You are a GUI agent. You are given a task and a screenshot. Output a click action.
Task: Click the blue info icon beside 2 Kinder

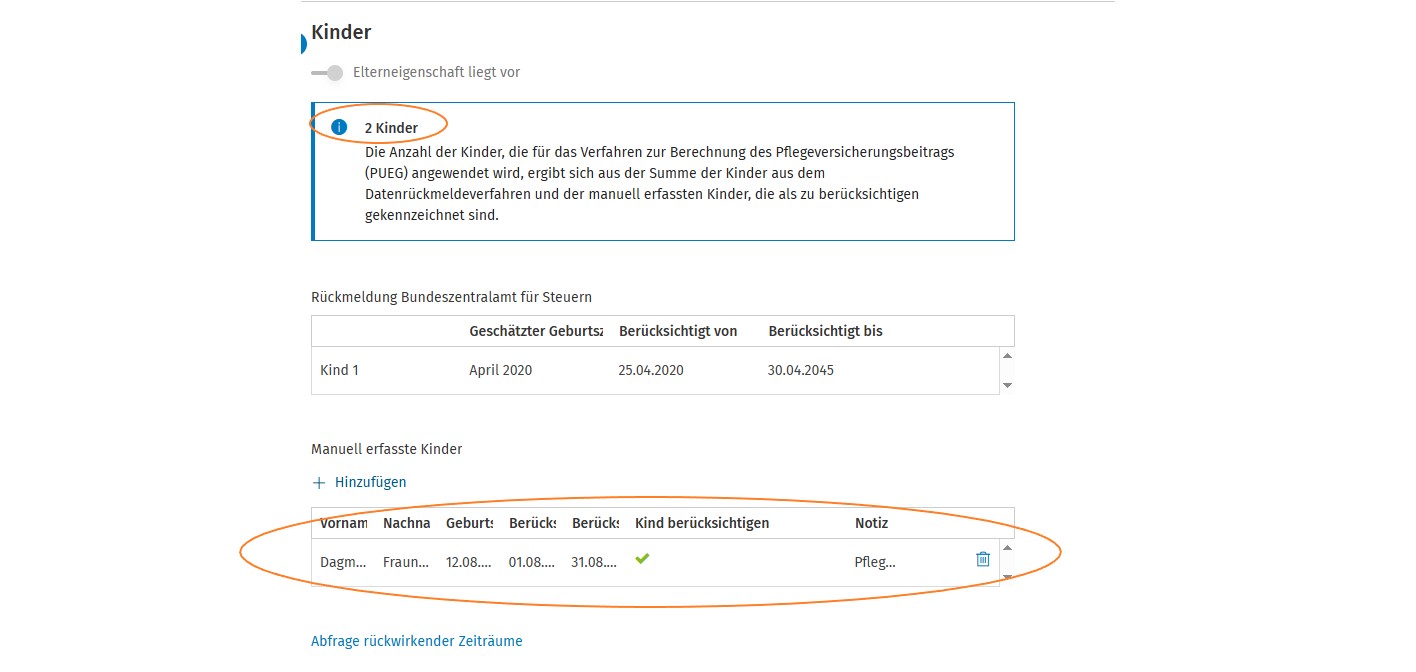[340, 127]
